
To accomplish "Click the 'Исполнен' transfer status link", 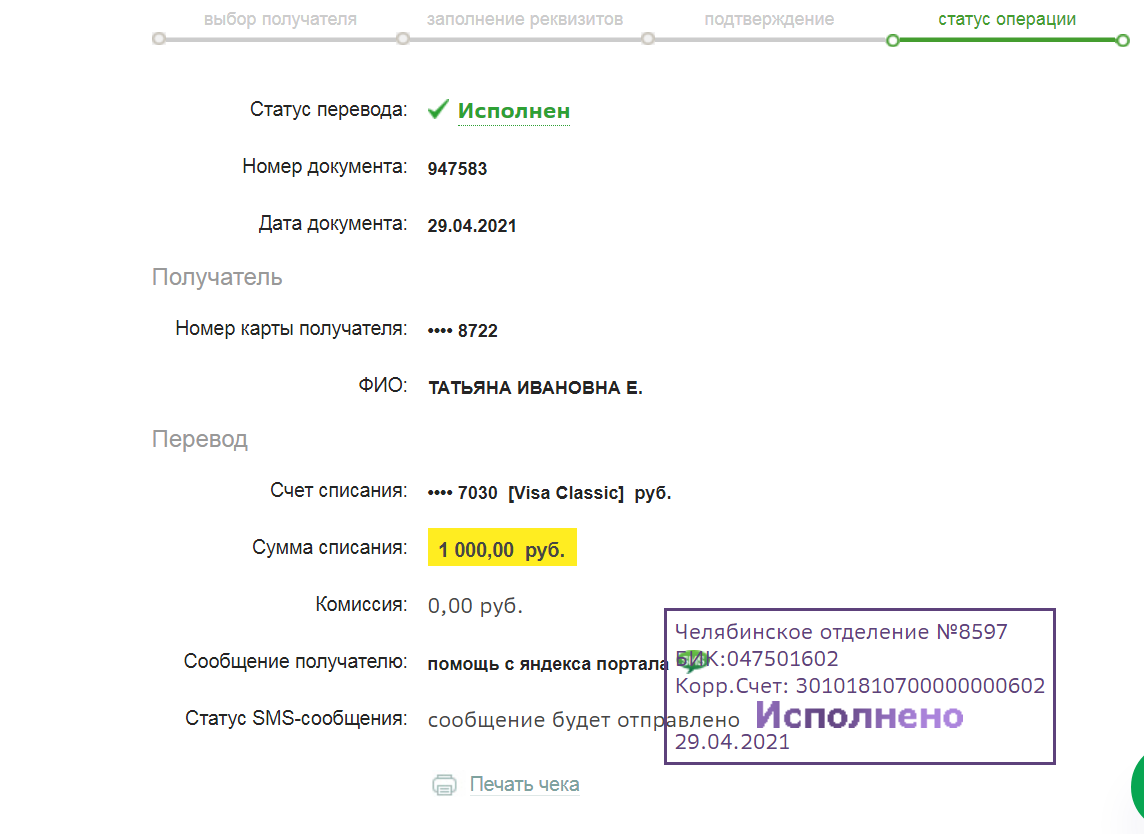I will [514, 111].
